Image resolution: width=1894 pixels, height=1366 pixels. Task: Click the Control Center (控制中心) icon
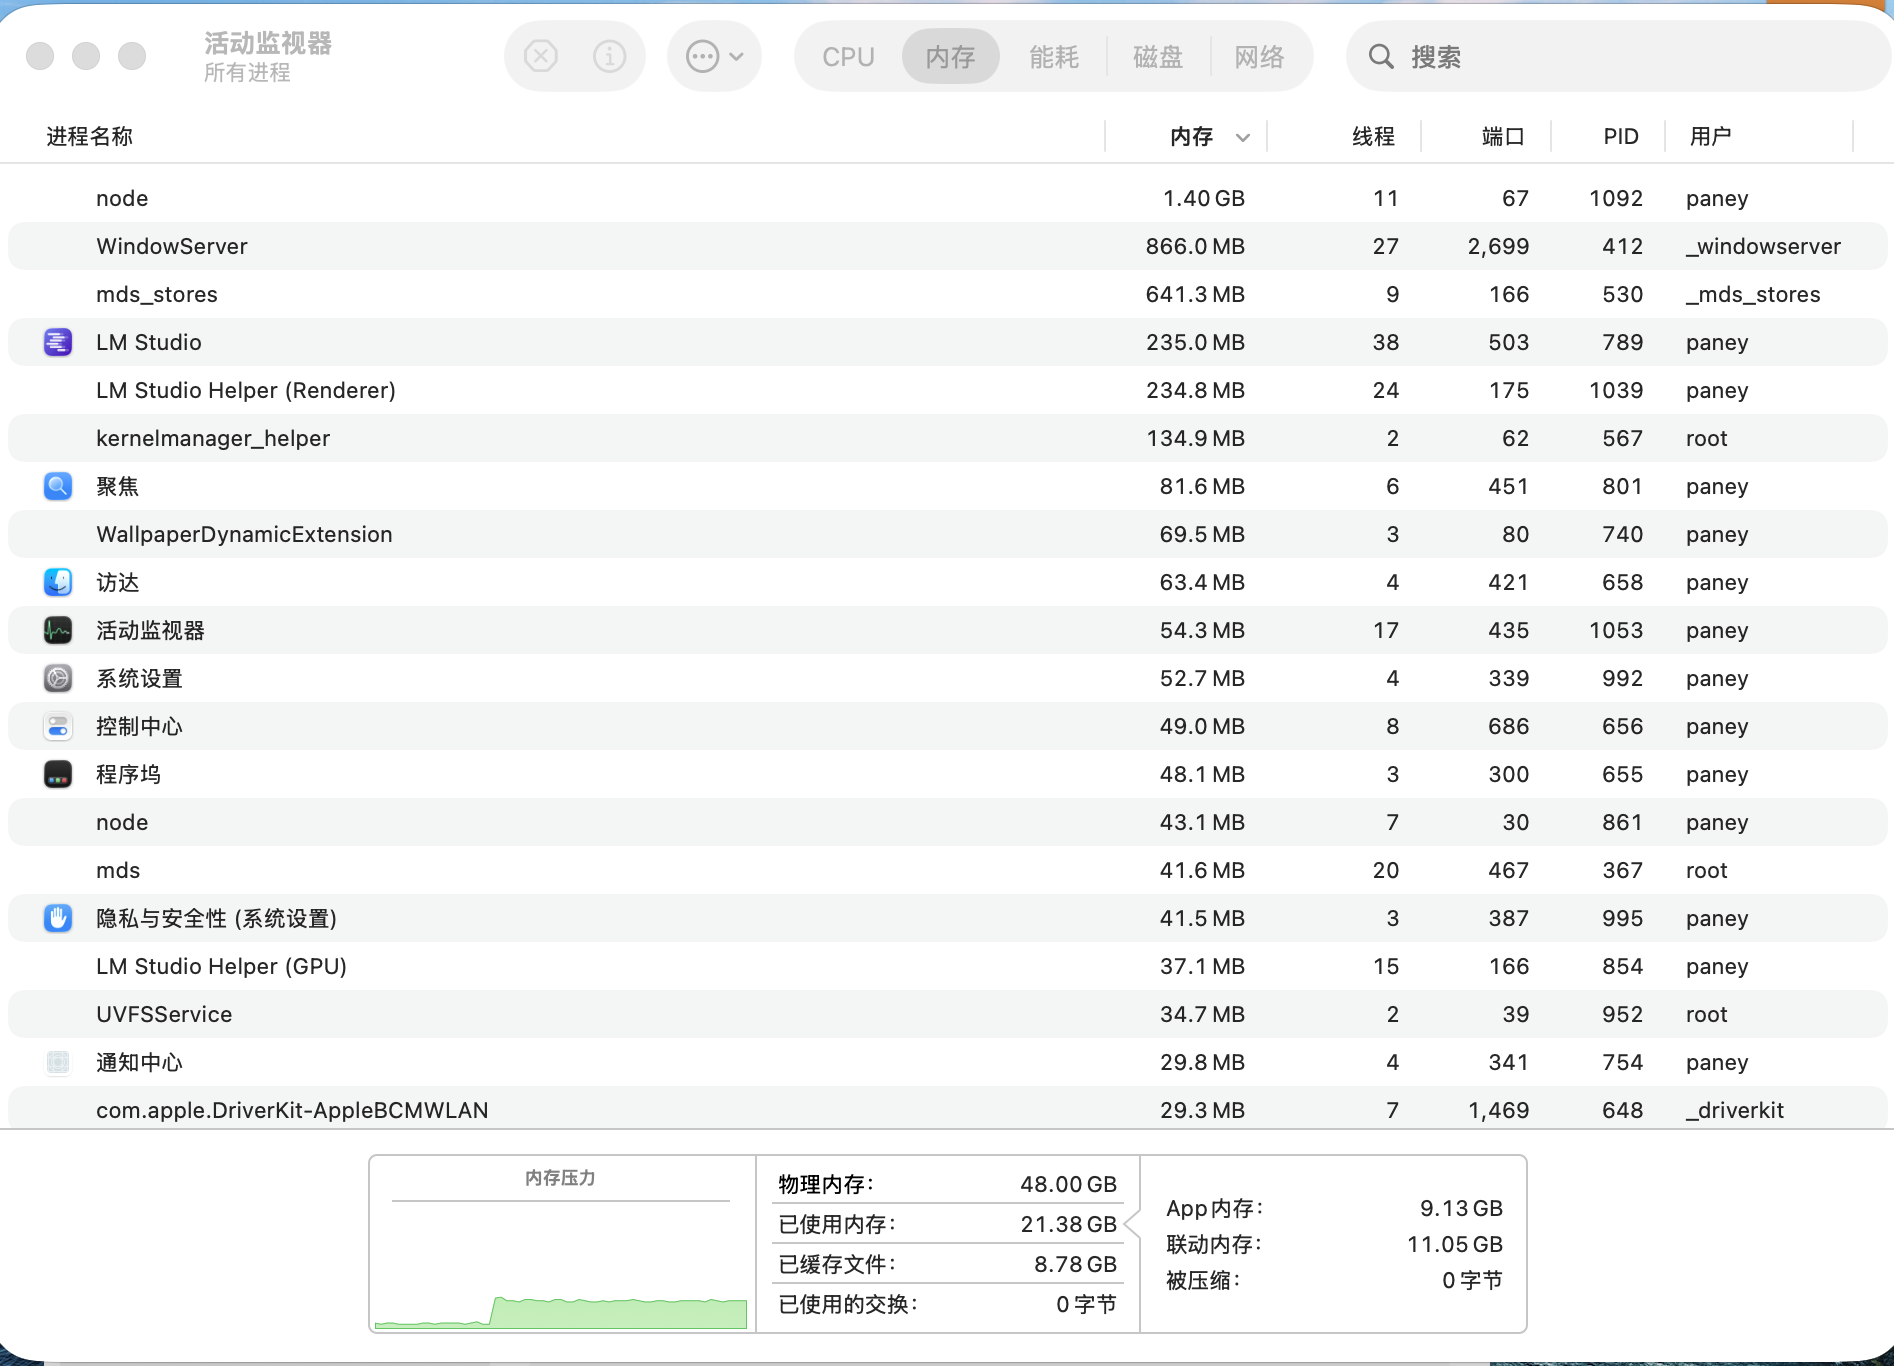[x=58, y=726]
